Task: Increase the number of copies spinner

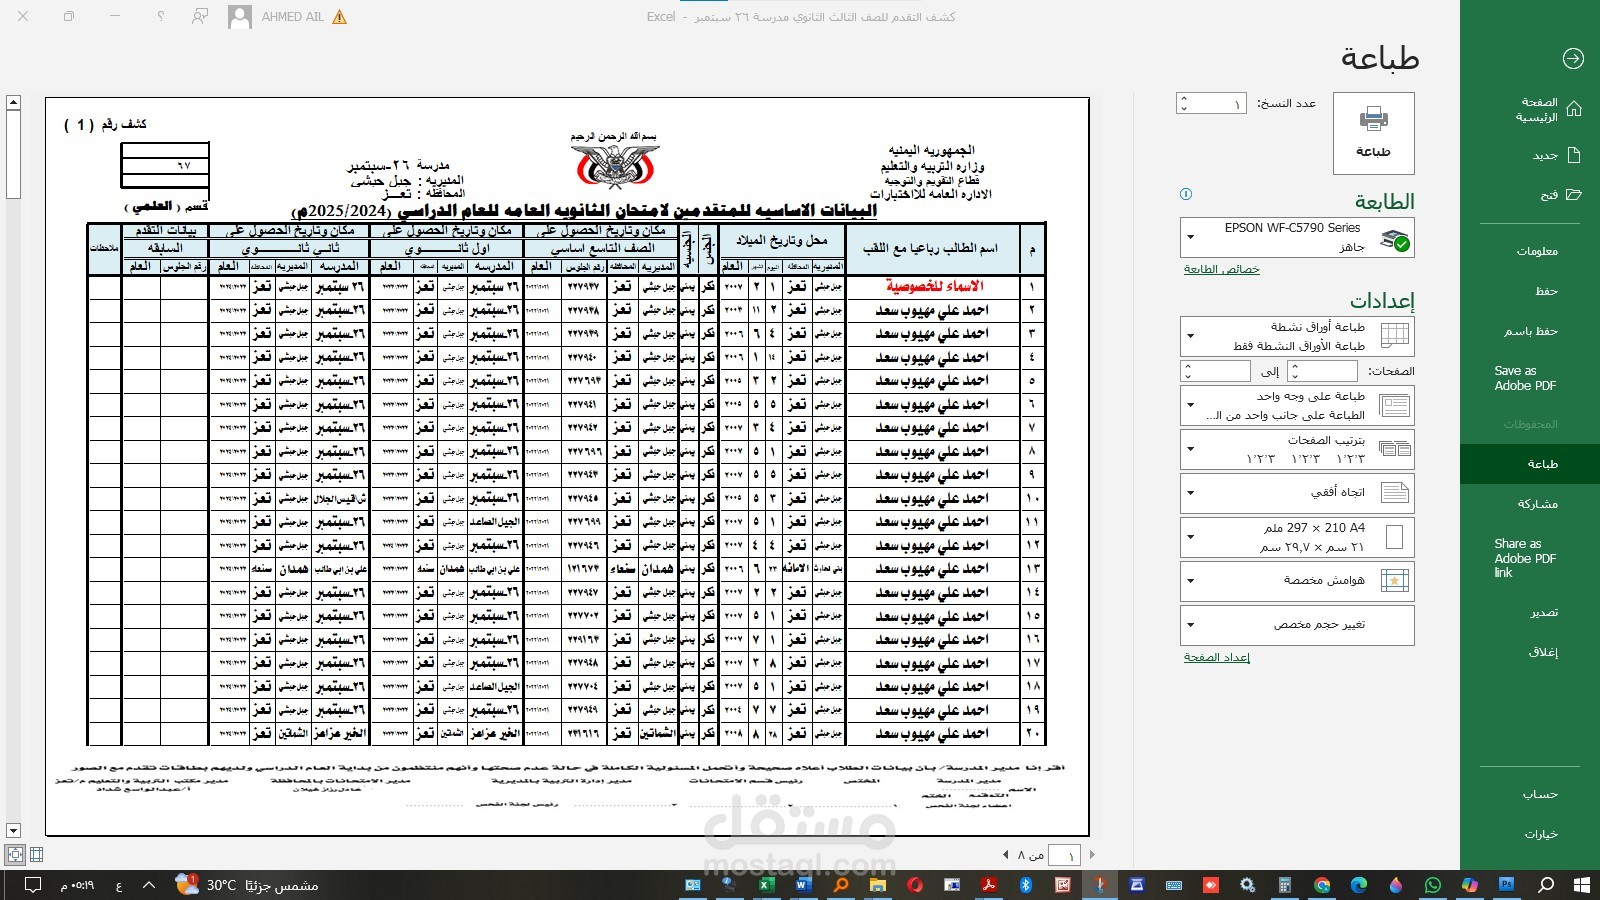Action: click(x=1185, y=98)
